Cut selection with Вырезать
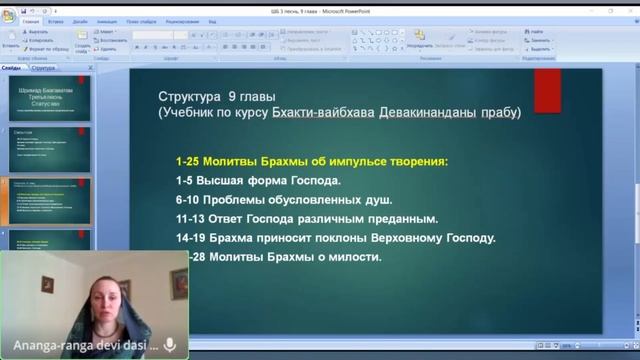 36,32
